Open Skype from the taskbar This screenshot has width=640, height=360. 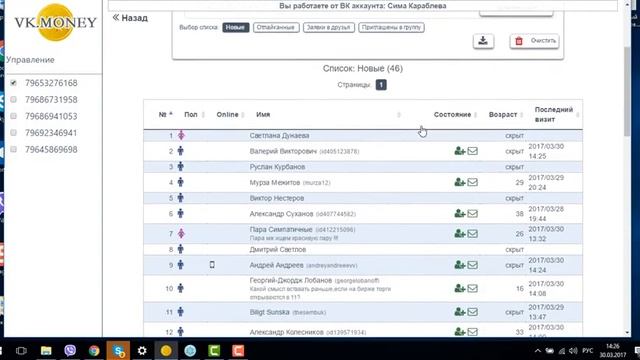[x=118, y=350]
